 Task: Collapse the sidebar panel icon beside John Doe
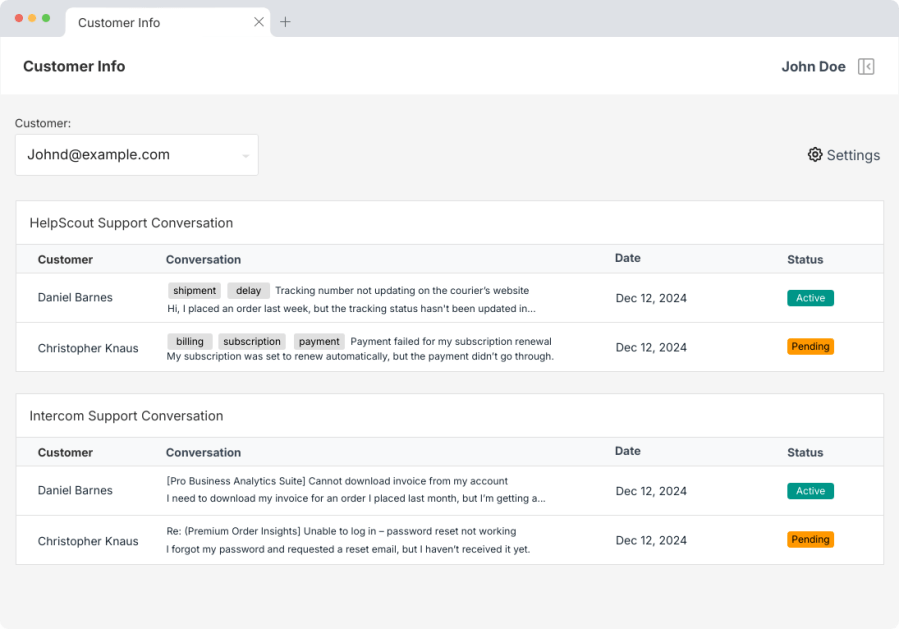click(x=866, y=67)
